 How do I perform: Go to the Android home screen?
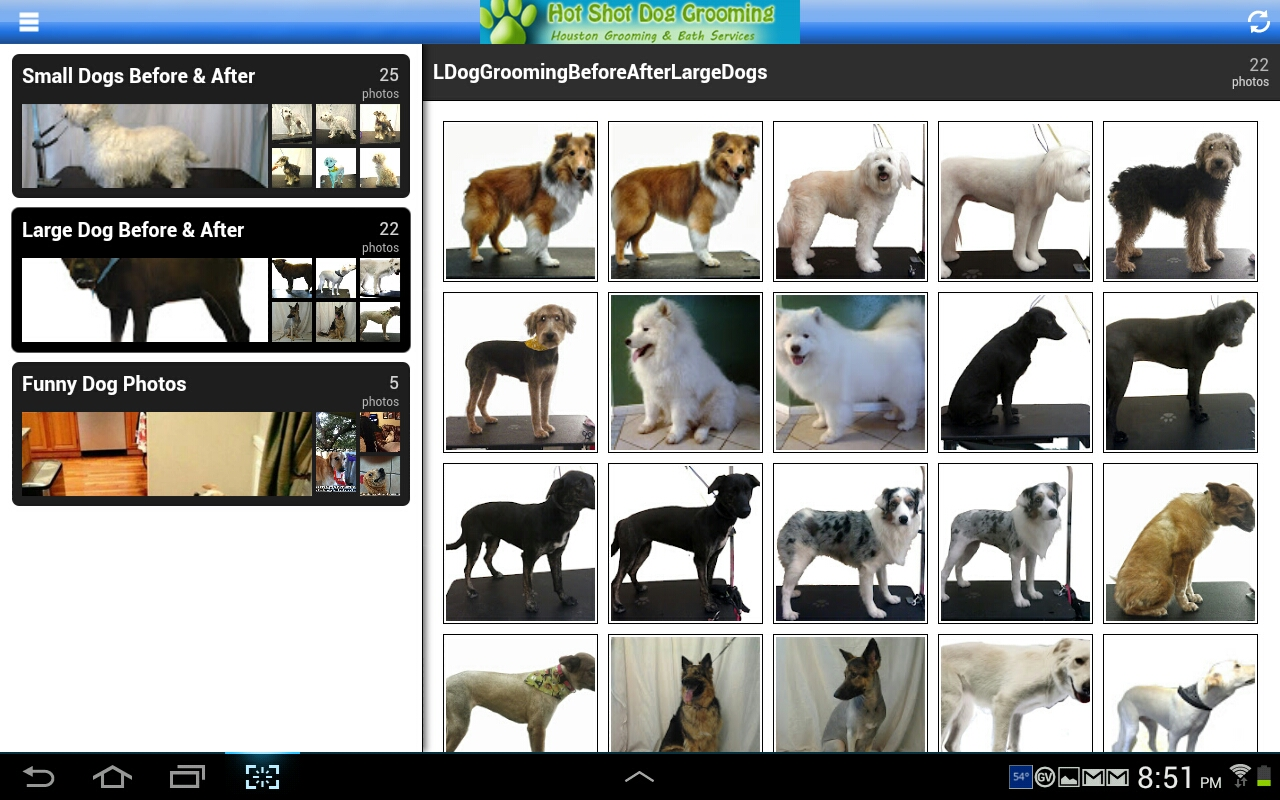(112, 776)
